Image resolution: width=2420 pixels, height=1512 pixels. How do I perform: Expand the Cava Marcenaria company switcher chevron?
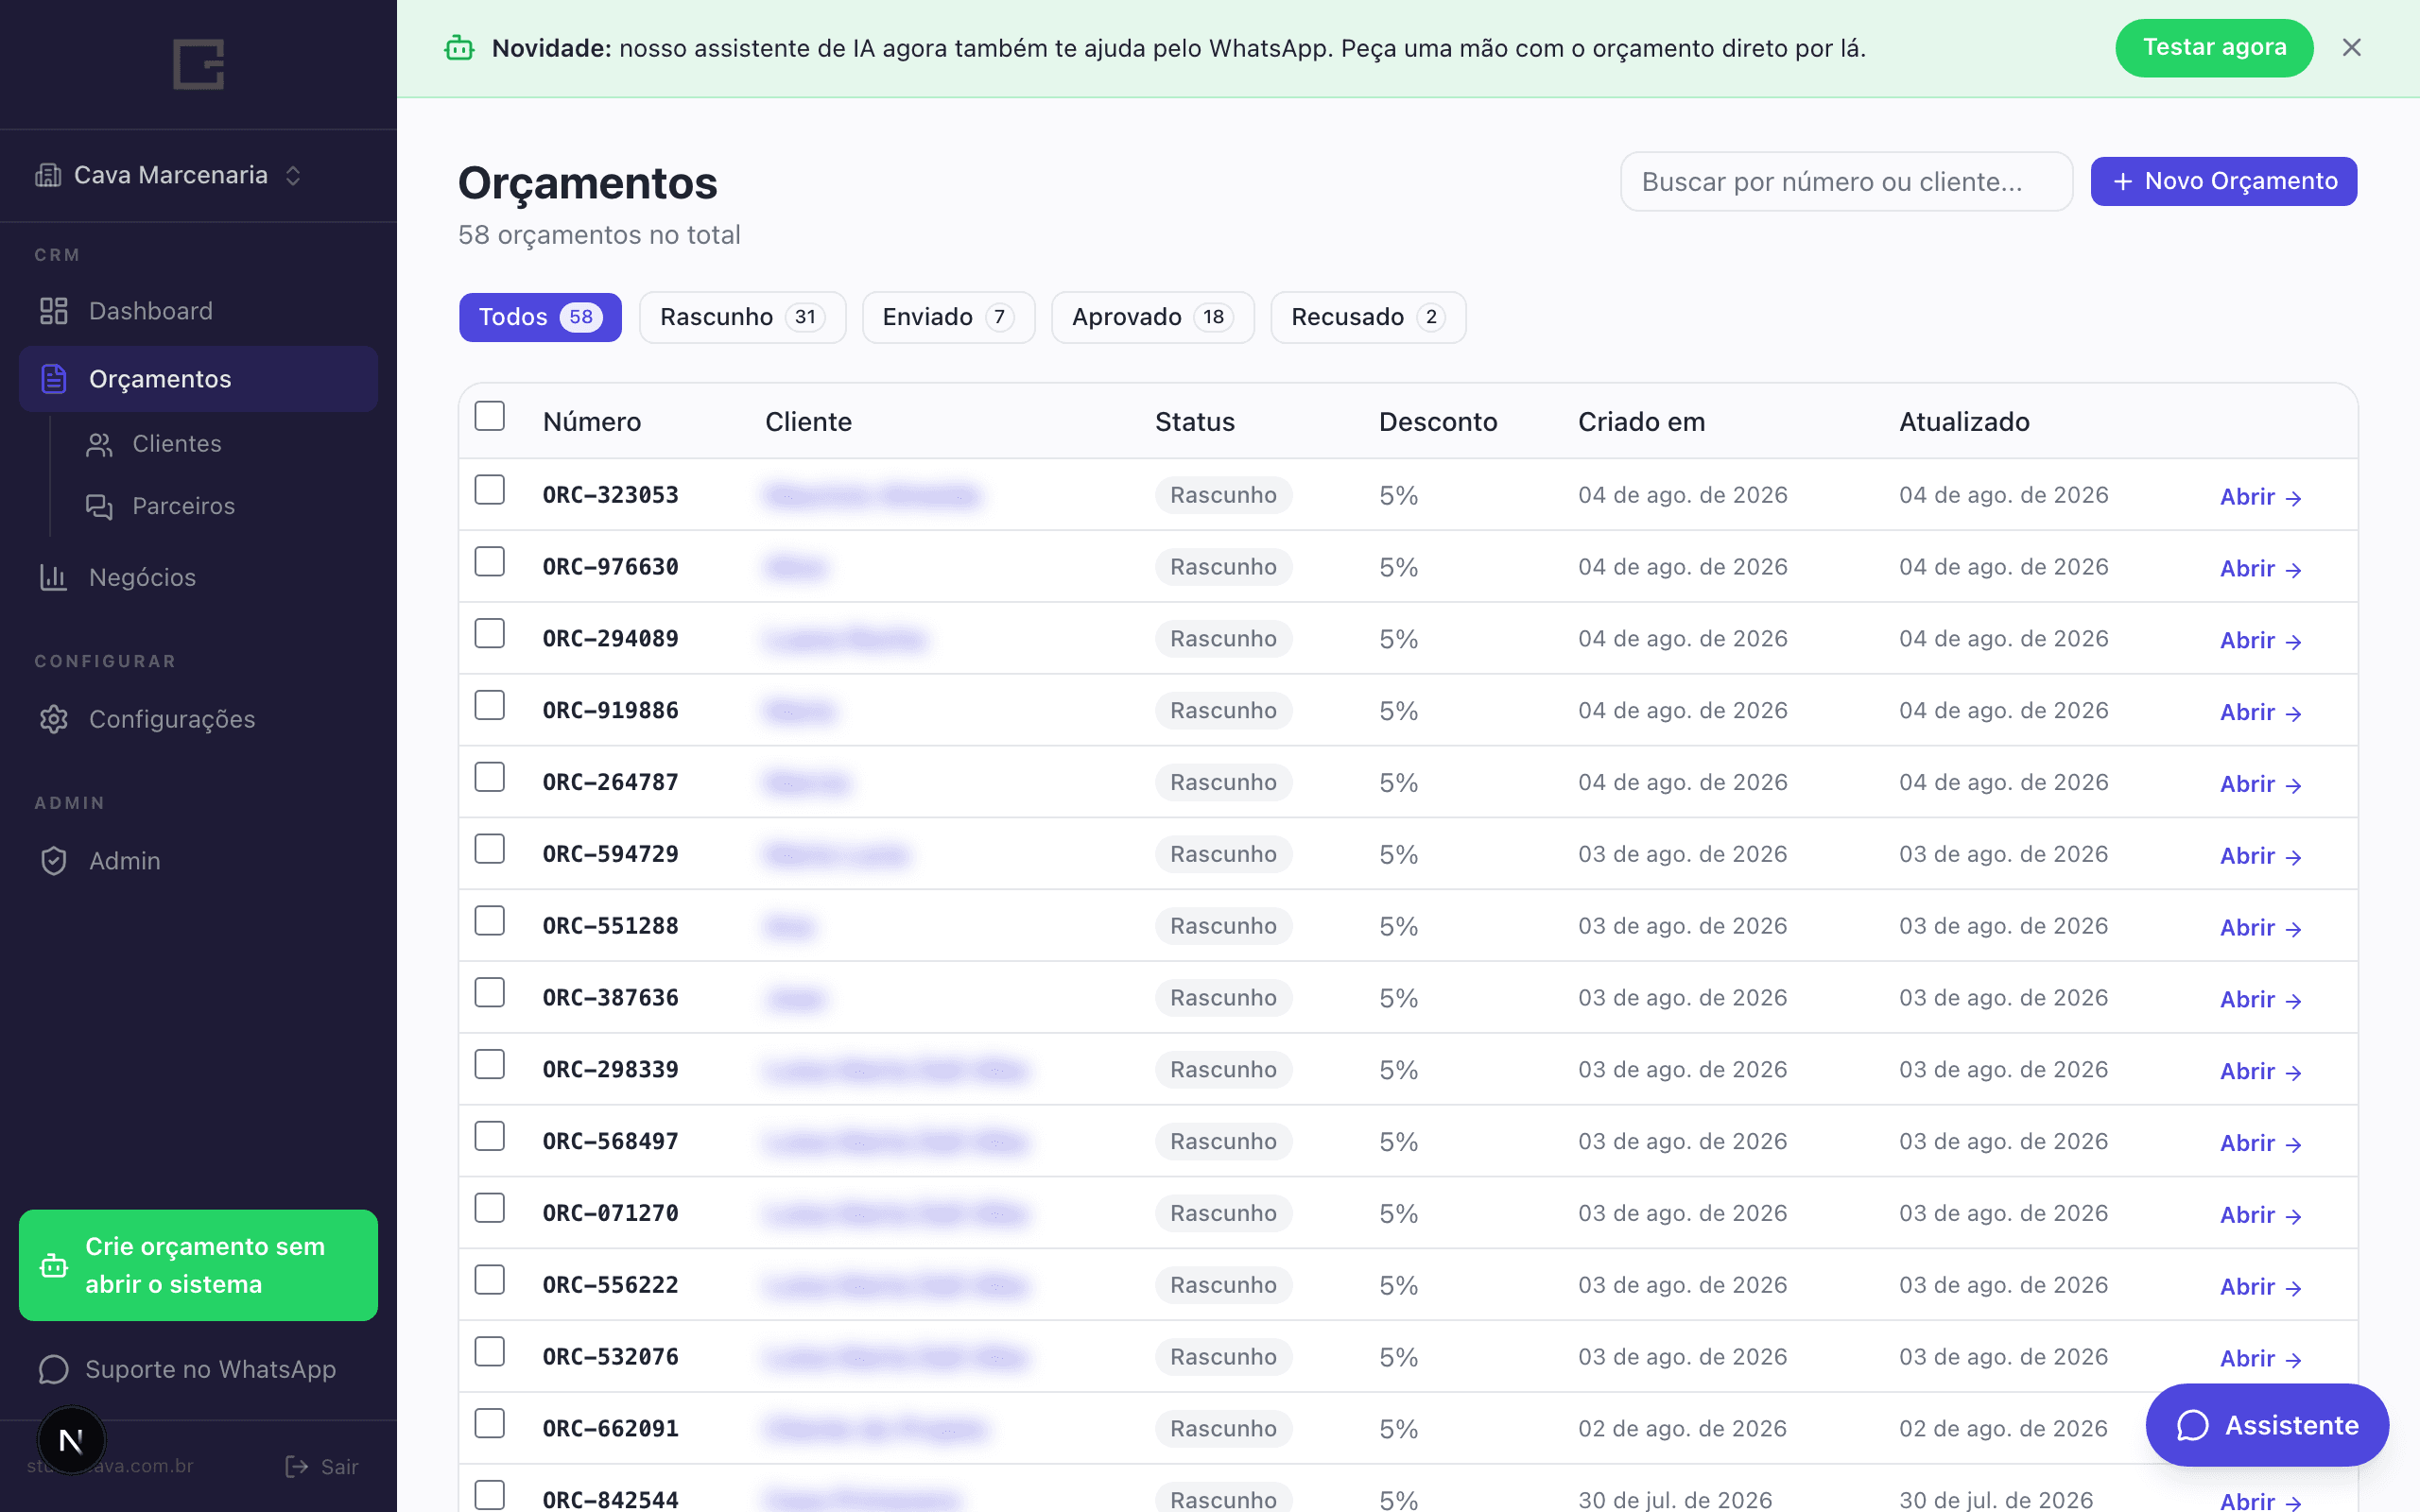point(293,176)
